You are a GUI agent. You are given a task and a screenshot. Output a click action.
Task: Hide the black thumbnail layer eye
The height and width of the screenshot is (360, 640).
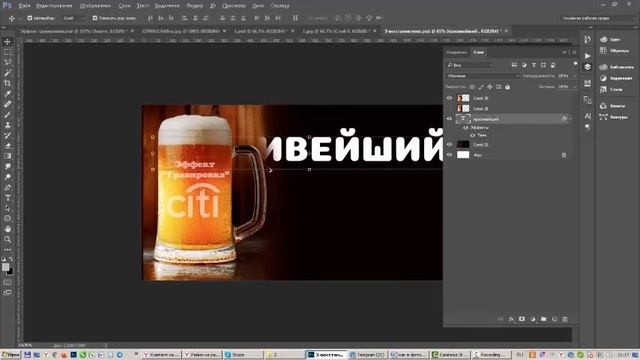pos(449,144)
